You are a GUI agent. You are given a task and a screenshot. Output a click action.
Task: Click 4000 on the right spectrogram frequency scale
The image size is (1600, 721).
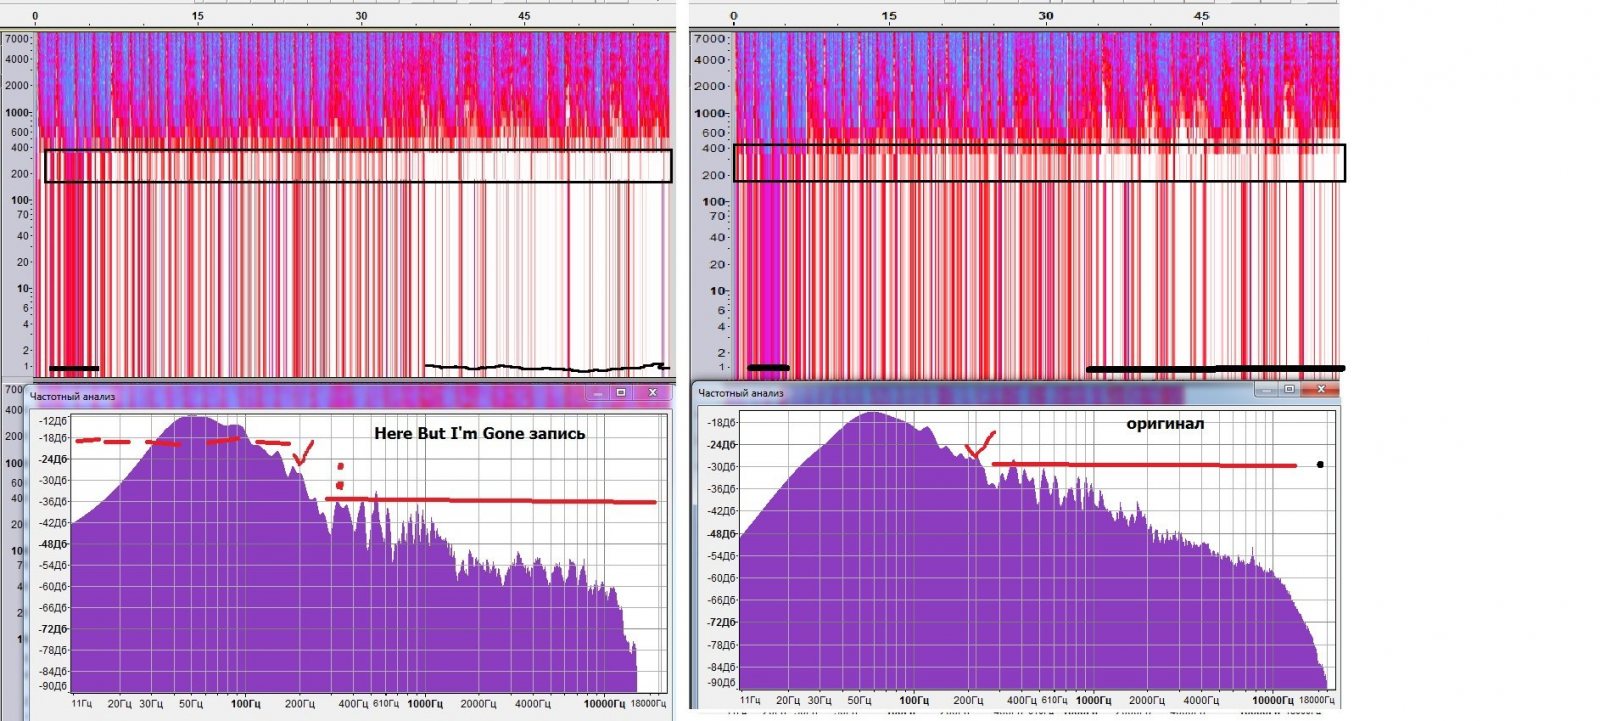click(x=710, y=60)
